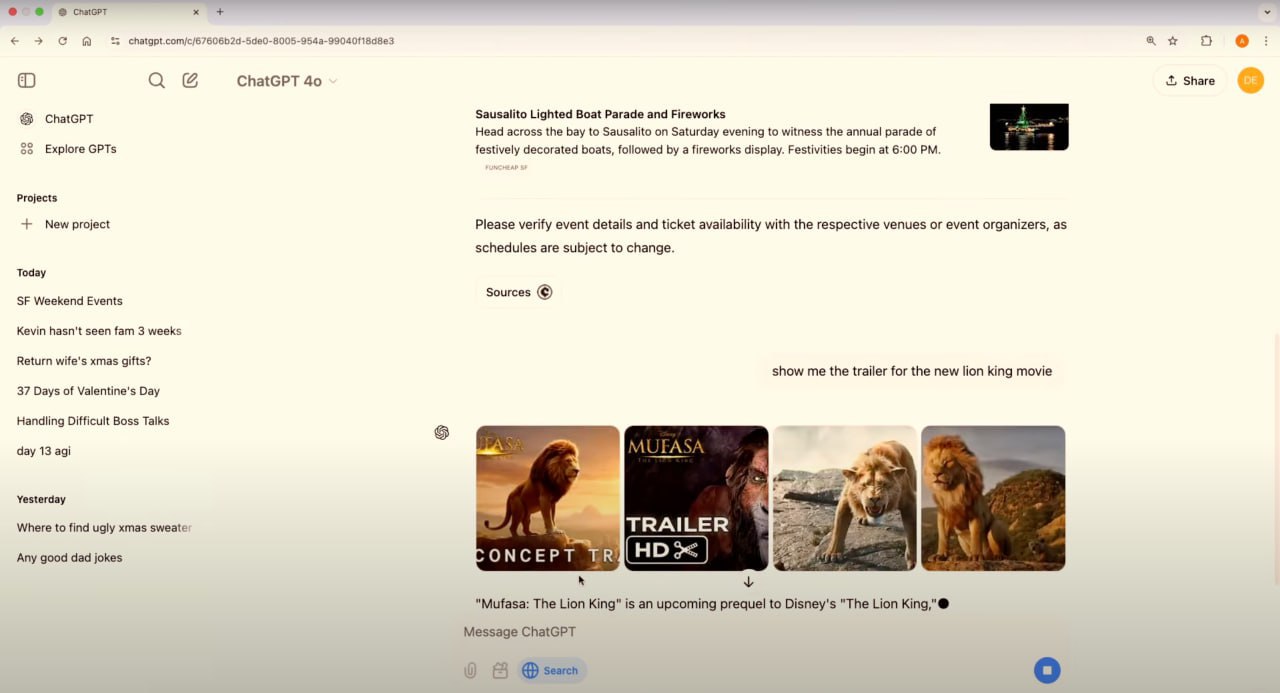Open chat search with the magnifier icon
This screenshot has height=693, width=1280.
pos(157,81)
